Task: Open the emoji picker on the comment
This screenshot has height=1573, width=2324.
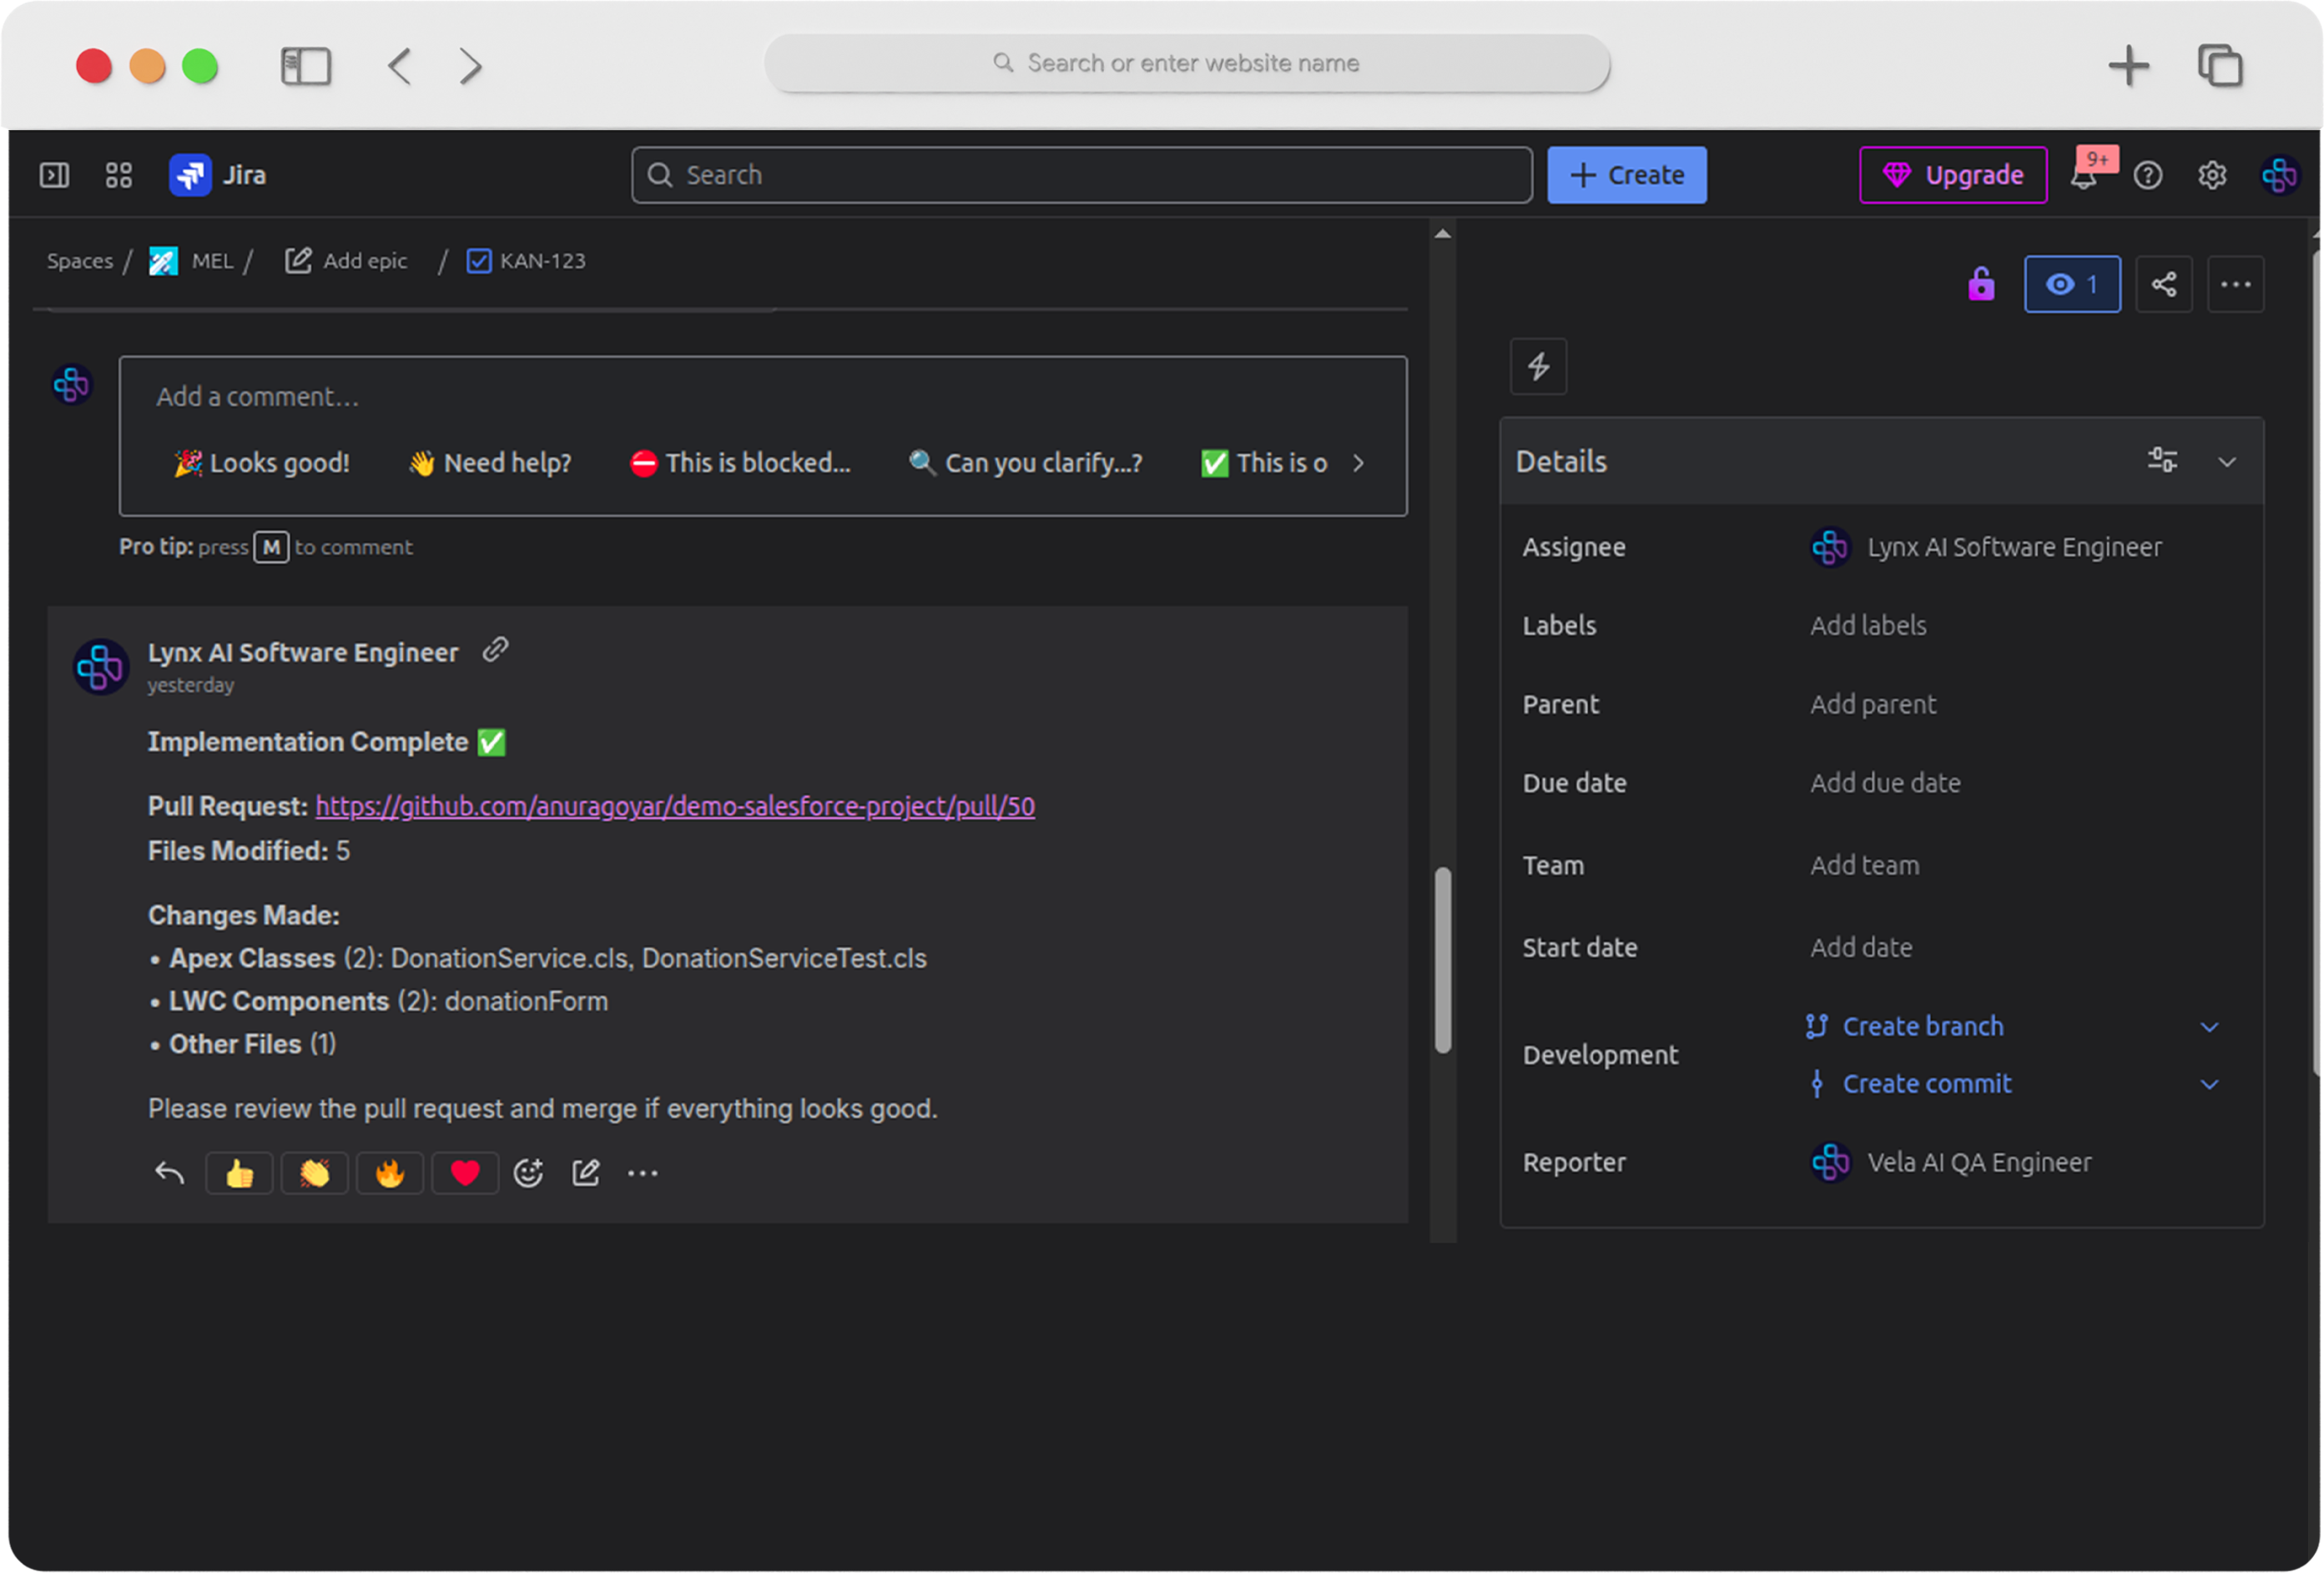Action: [x=529, y=1172]
